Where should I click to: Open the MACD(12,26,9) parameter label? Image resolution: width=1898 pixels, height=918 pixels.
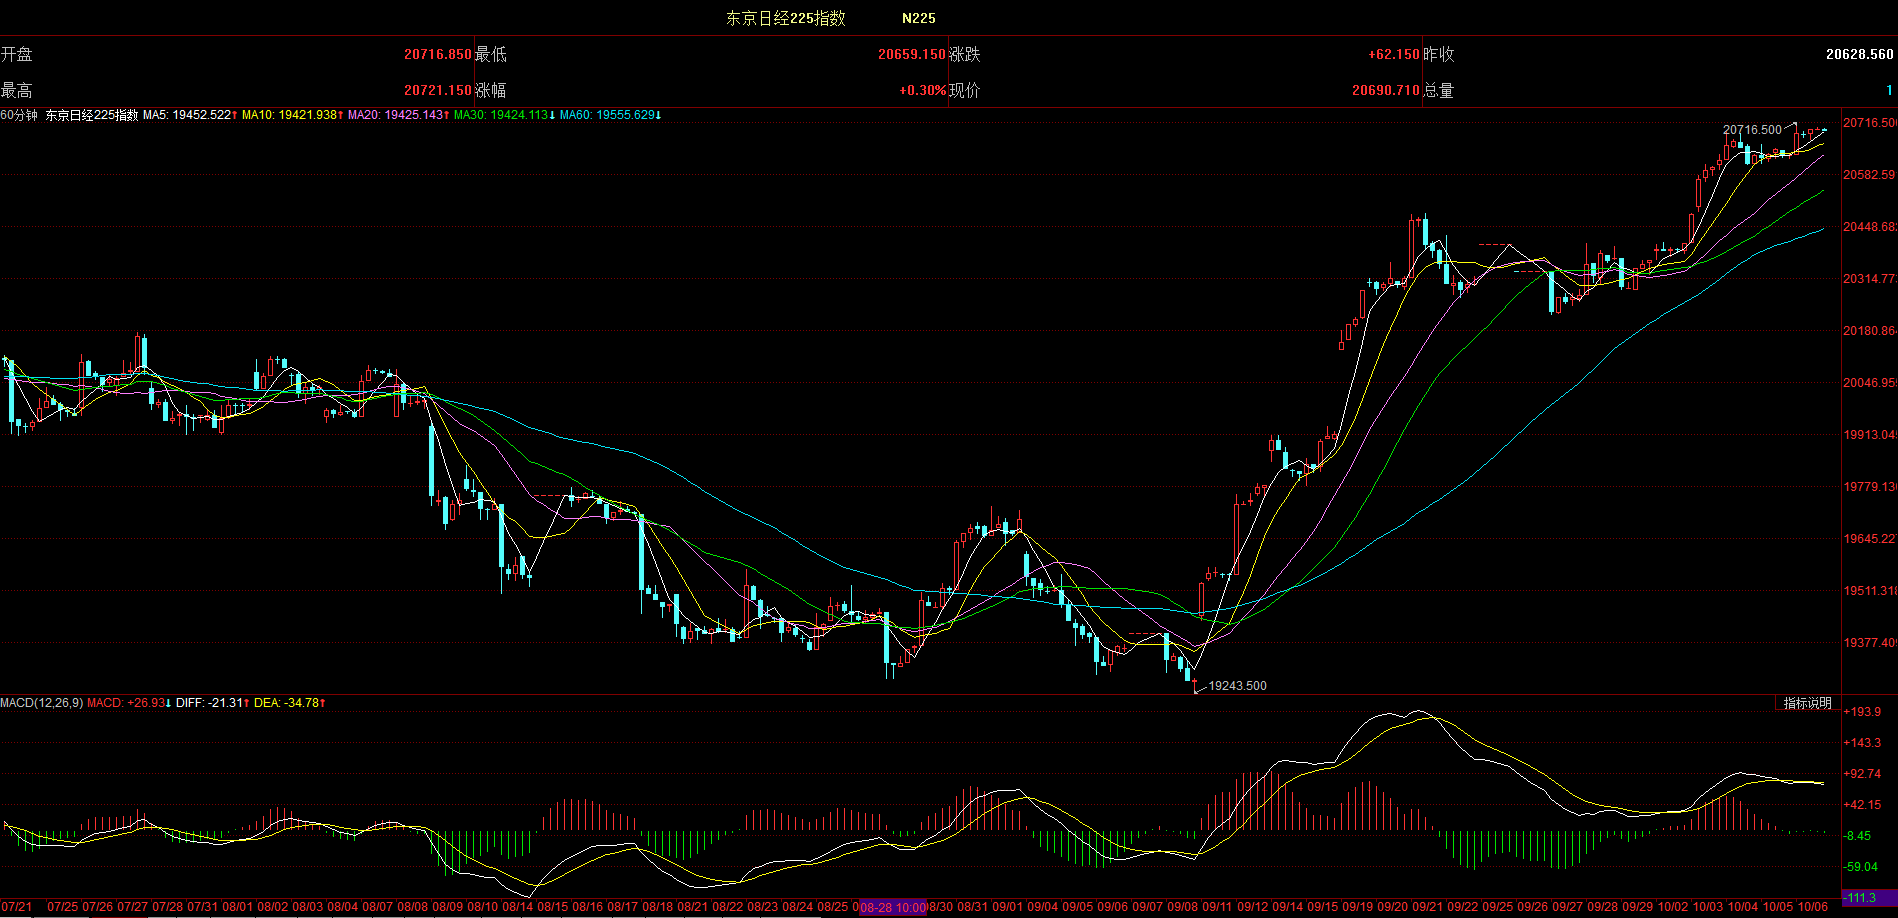(42, 703)
